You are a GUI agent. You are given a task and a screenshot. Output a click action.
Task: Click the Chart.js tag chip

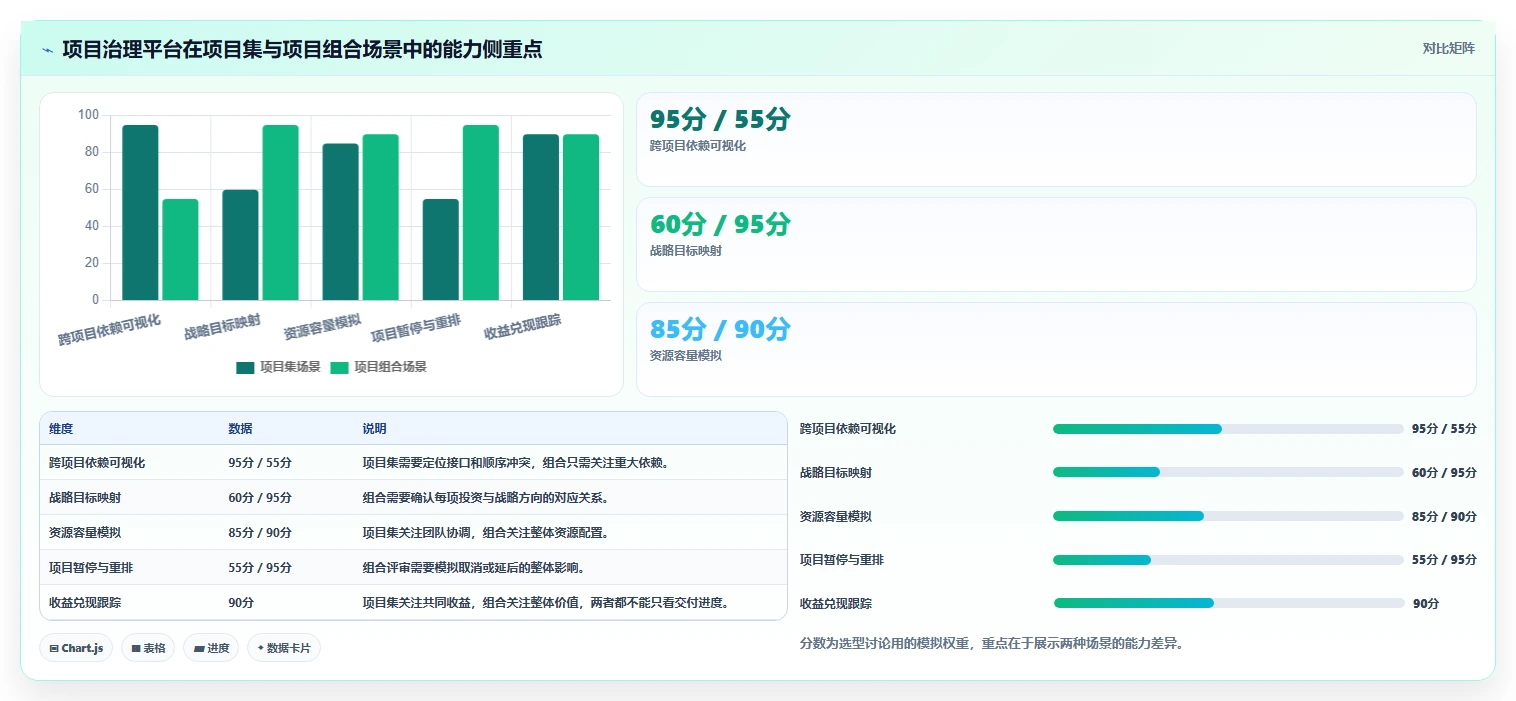coord(76,648)
